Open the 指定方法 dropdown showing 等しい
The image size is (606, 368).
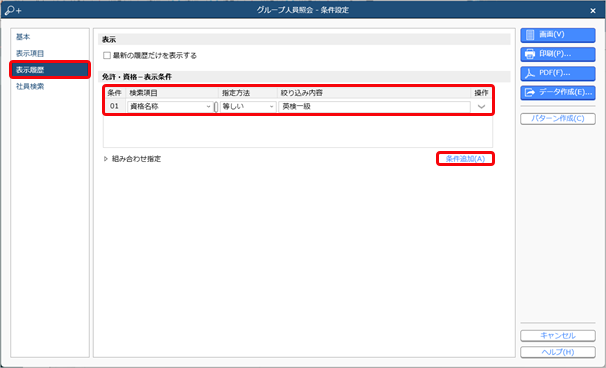click(x=248, y=106)
